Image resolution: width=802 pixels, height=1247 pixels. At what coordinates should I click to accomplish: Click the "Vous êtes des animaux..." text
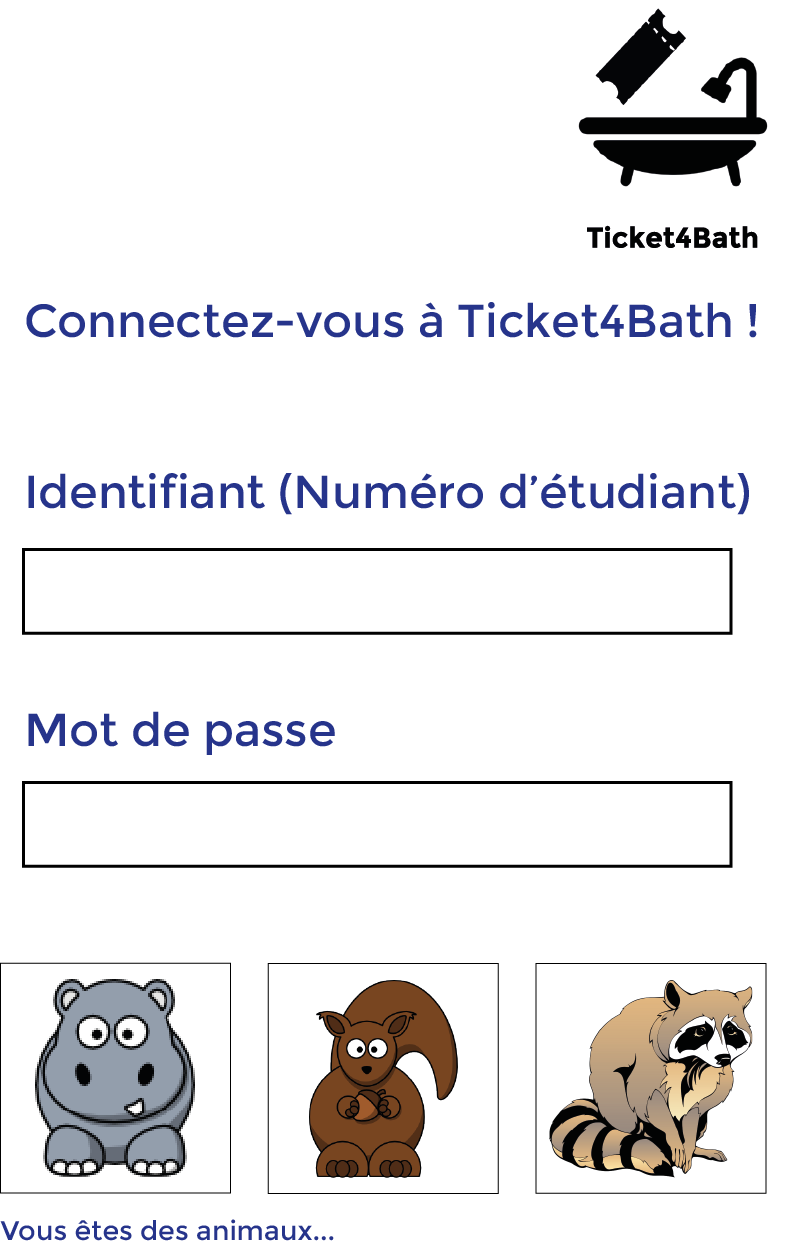click(167, 1230)
